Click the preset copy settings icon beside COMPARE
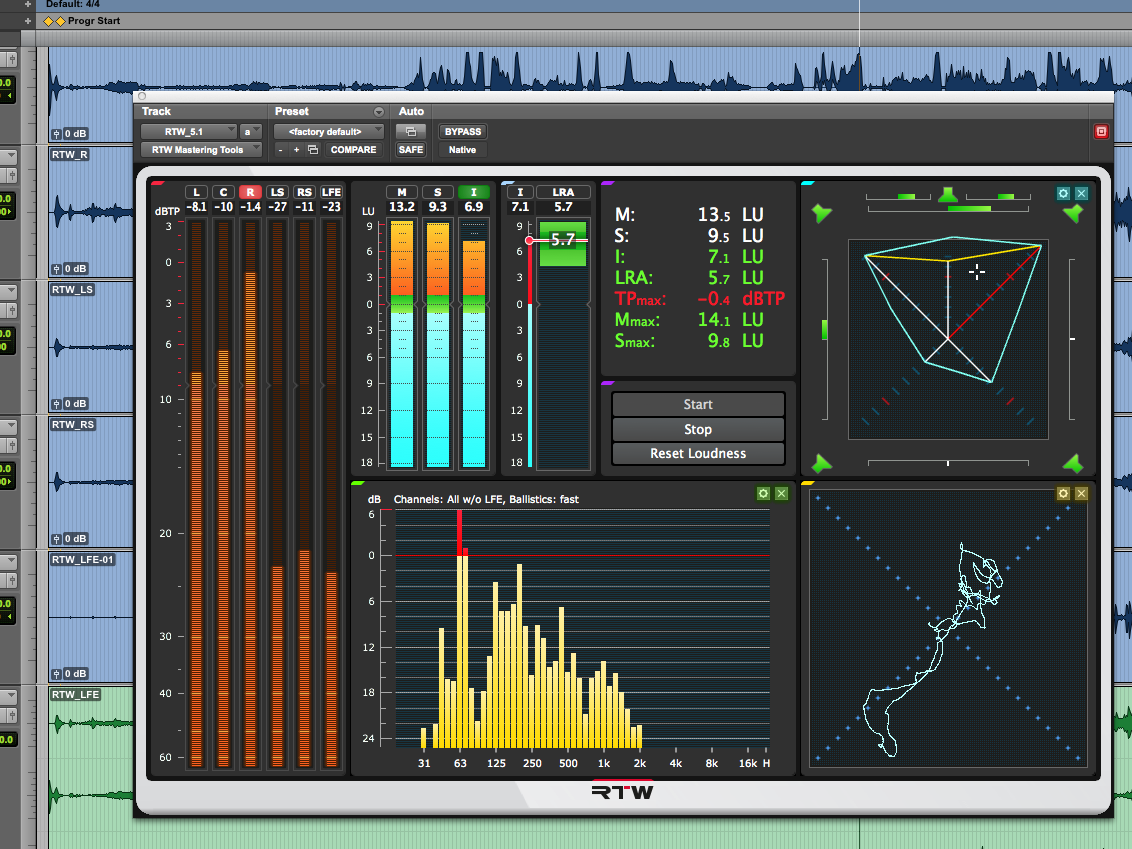This screenshot has width=1132, height=849. (x=313, y=149)
